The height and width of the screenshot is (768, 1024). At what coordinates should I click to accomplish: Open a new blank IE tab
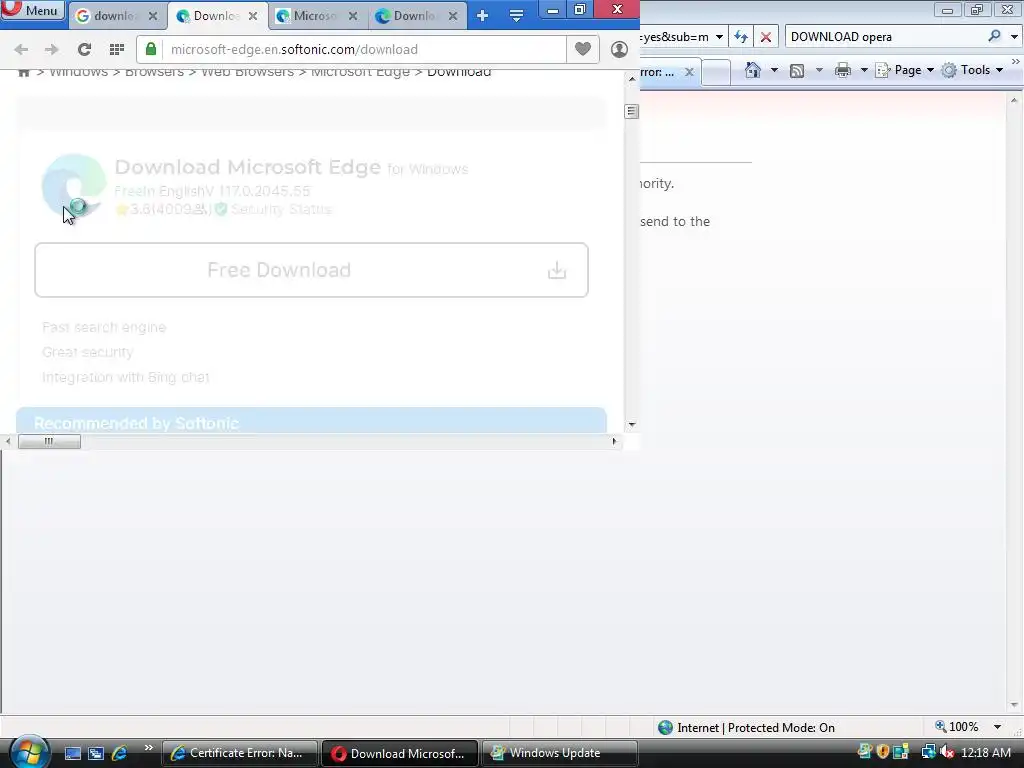(x=716, y=72)
